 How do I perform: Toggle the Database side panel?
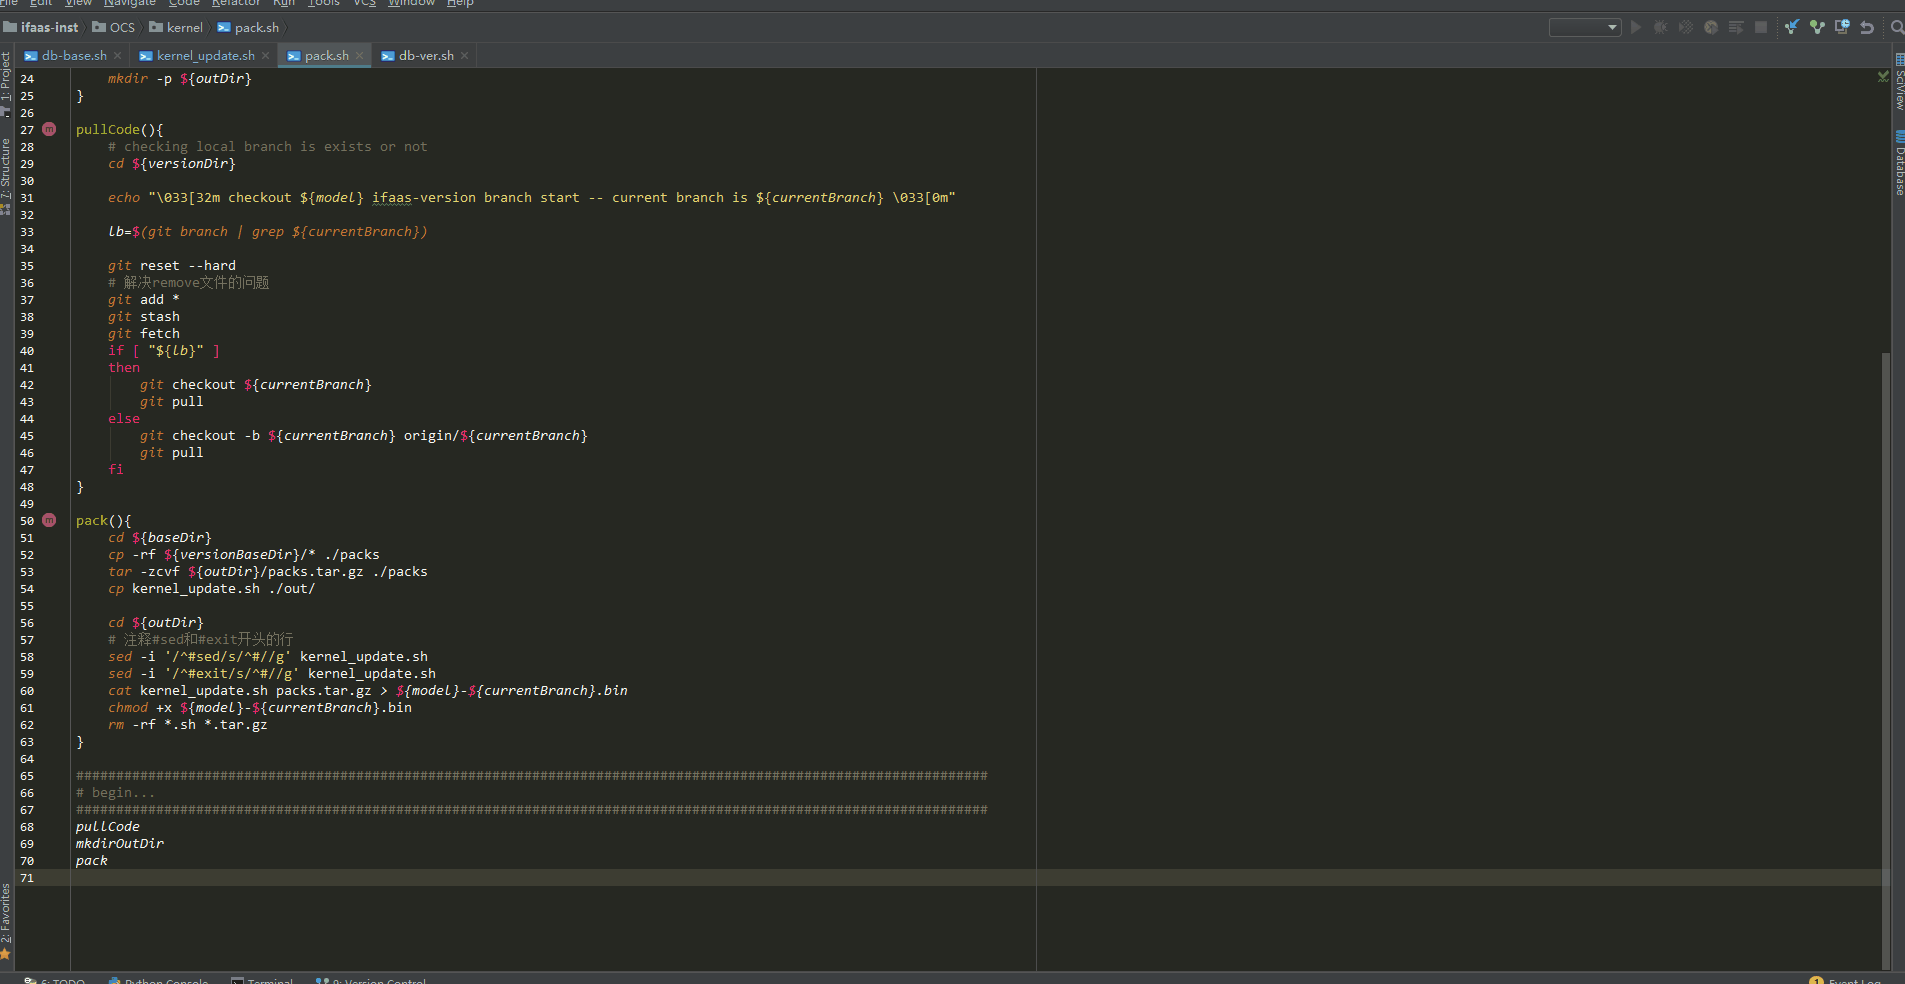1899,165
